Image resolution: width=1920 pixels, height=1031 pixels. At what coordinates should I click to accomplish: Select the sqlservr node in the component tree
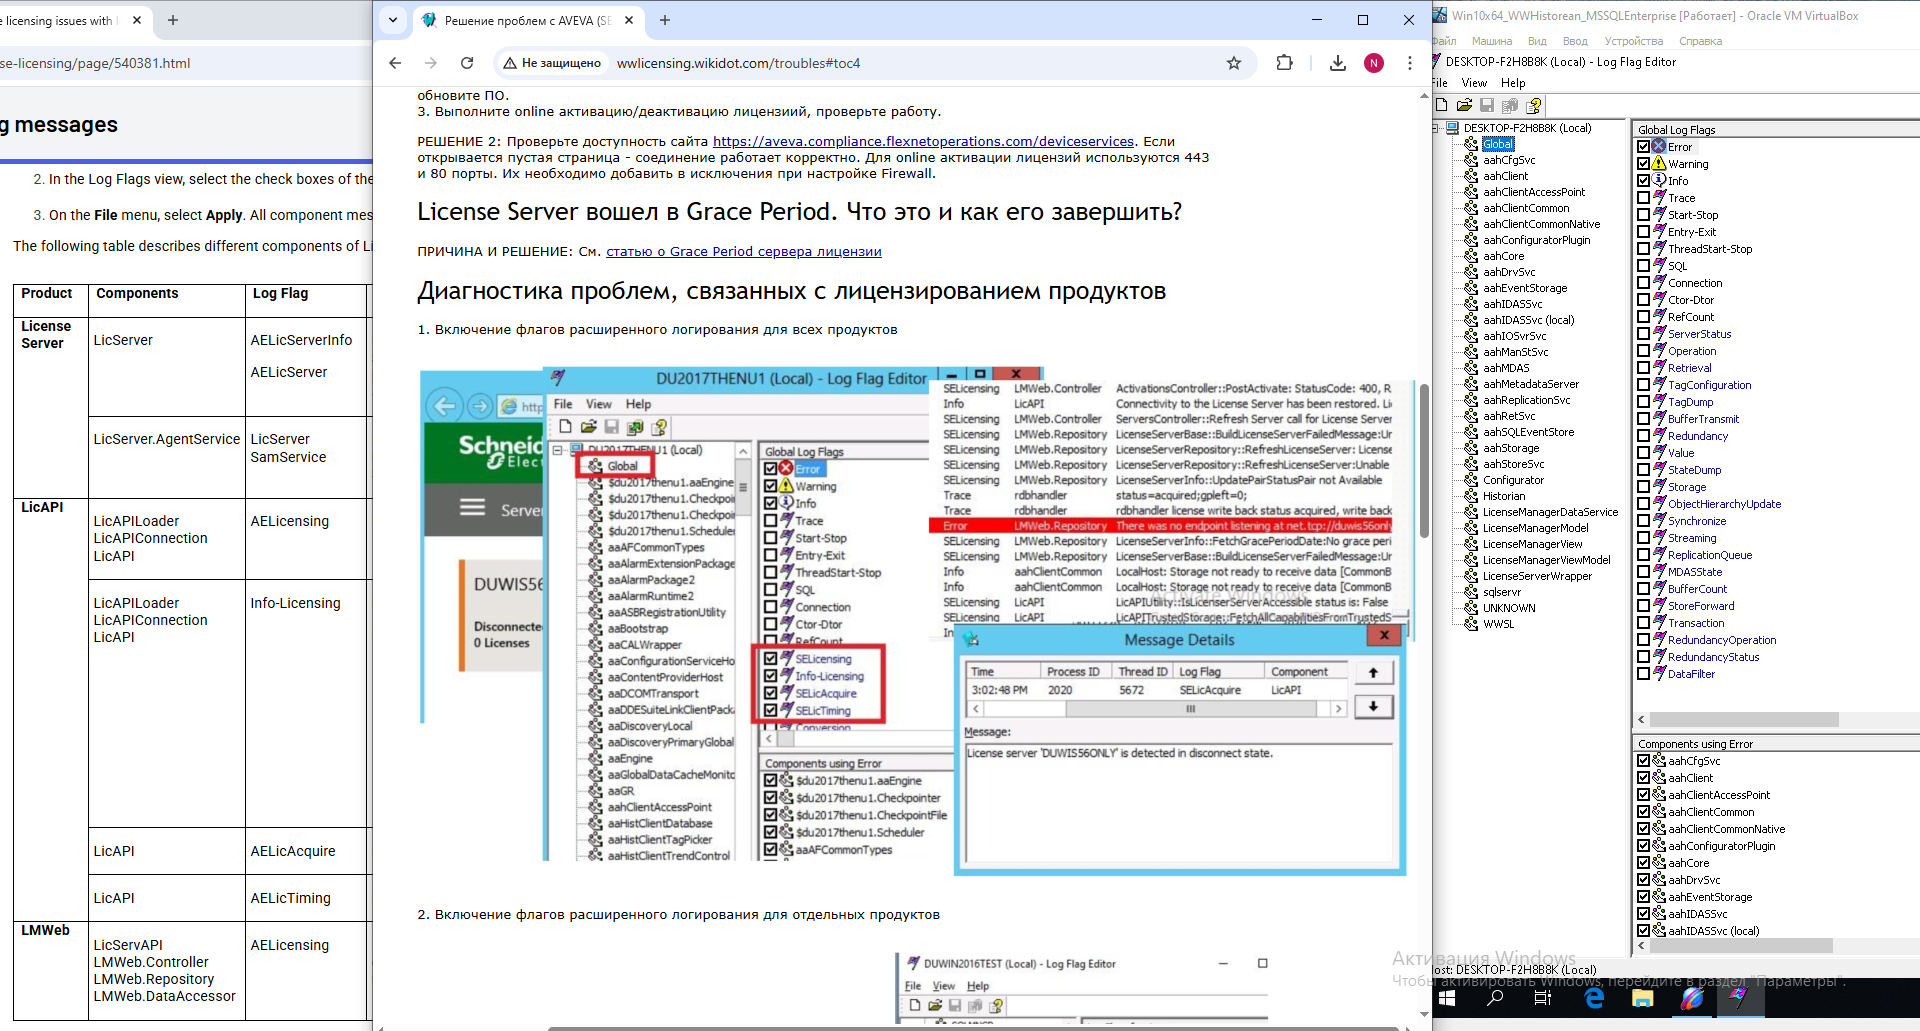(x=1502, y=592)
